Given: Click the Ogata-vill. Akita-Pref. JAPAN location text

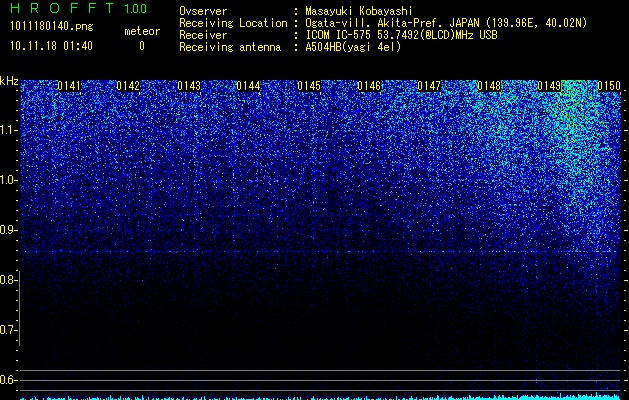Looking at the screenshot, I should (x=392, y=23).
